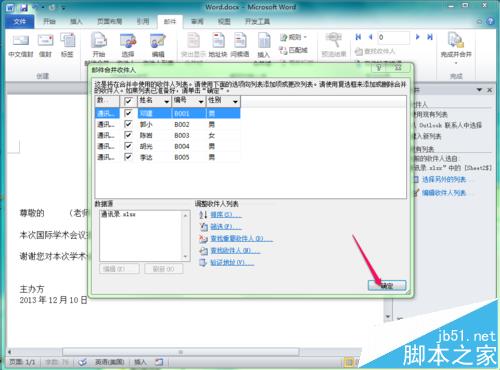
Task: Click the 确定 button in dialog
Action: pos(387,285)
